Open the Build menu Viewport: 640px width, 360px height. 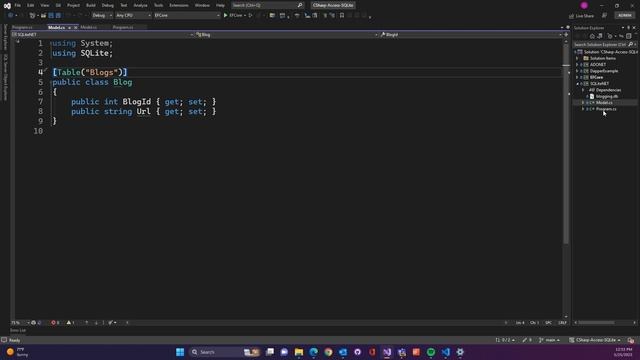91,5
